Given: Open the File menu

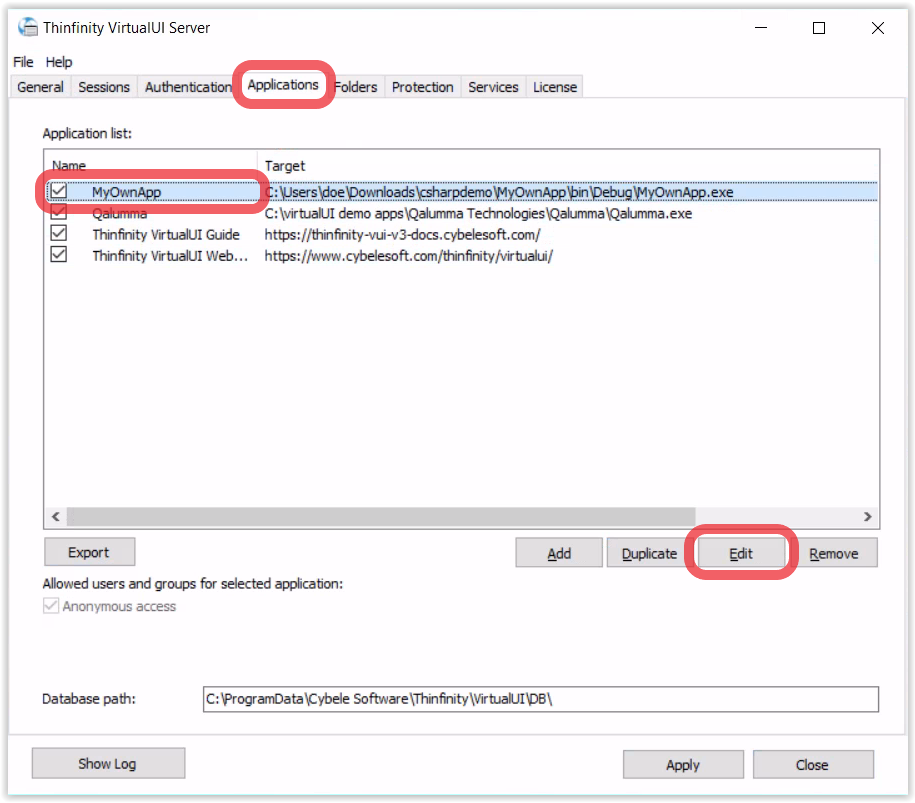Looking at the screenshot, I should click(x=23, y=62).
